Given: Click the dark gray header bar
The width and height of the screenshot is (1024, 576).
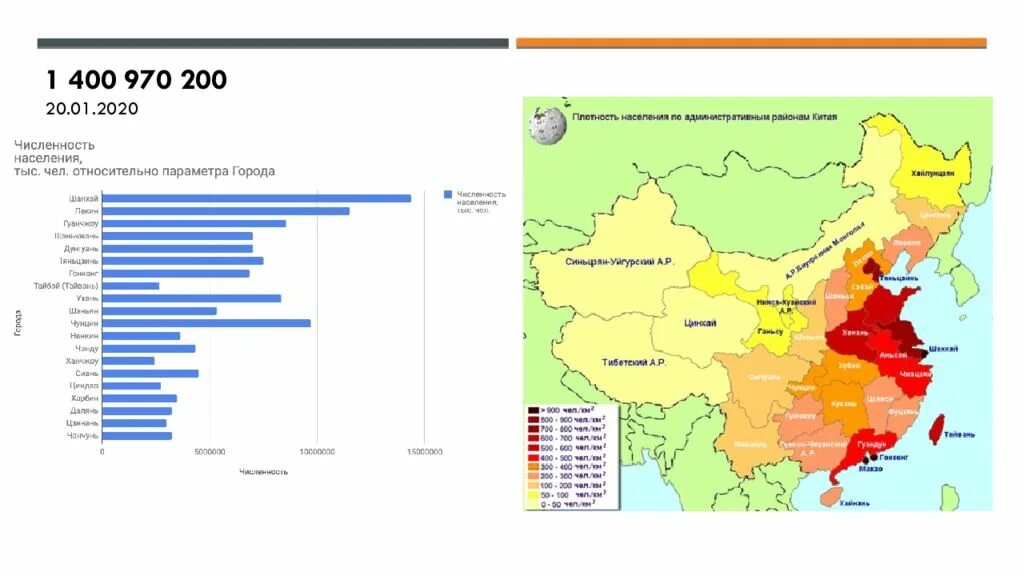Looking at the screenshot, I should click(x=273, y=43).
